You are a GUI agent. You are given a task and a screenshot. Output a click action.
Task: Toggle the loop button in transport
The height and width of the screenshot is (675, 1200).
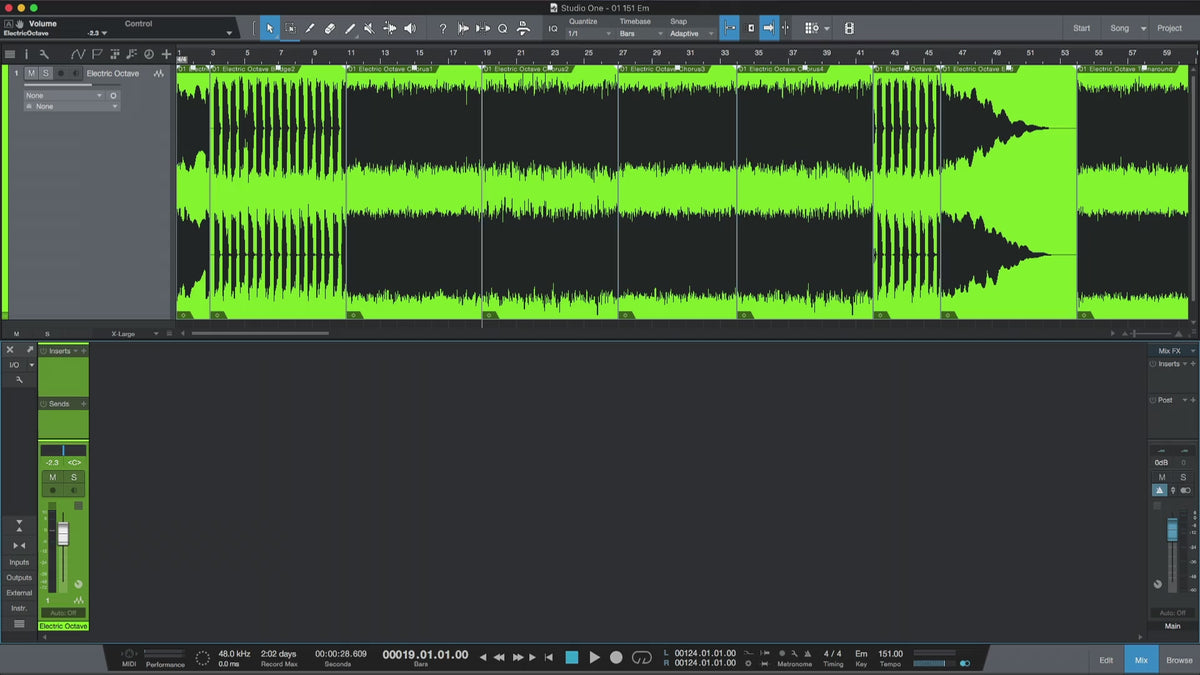642,657
